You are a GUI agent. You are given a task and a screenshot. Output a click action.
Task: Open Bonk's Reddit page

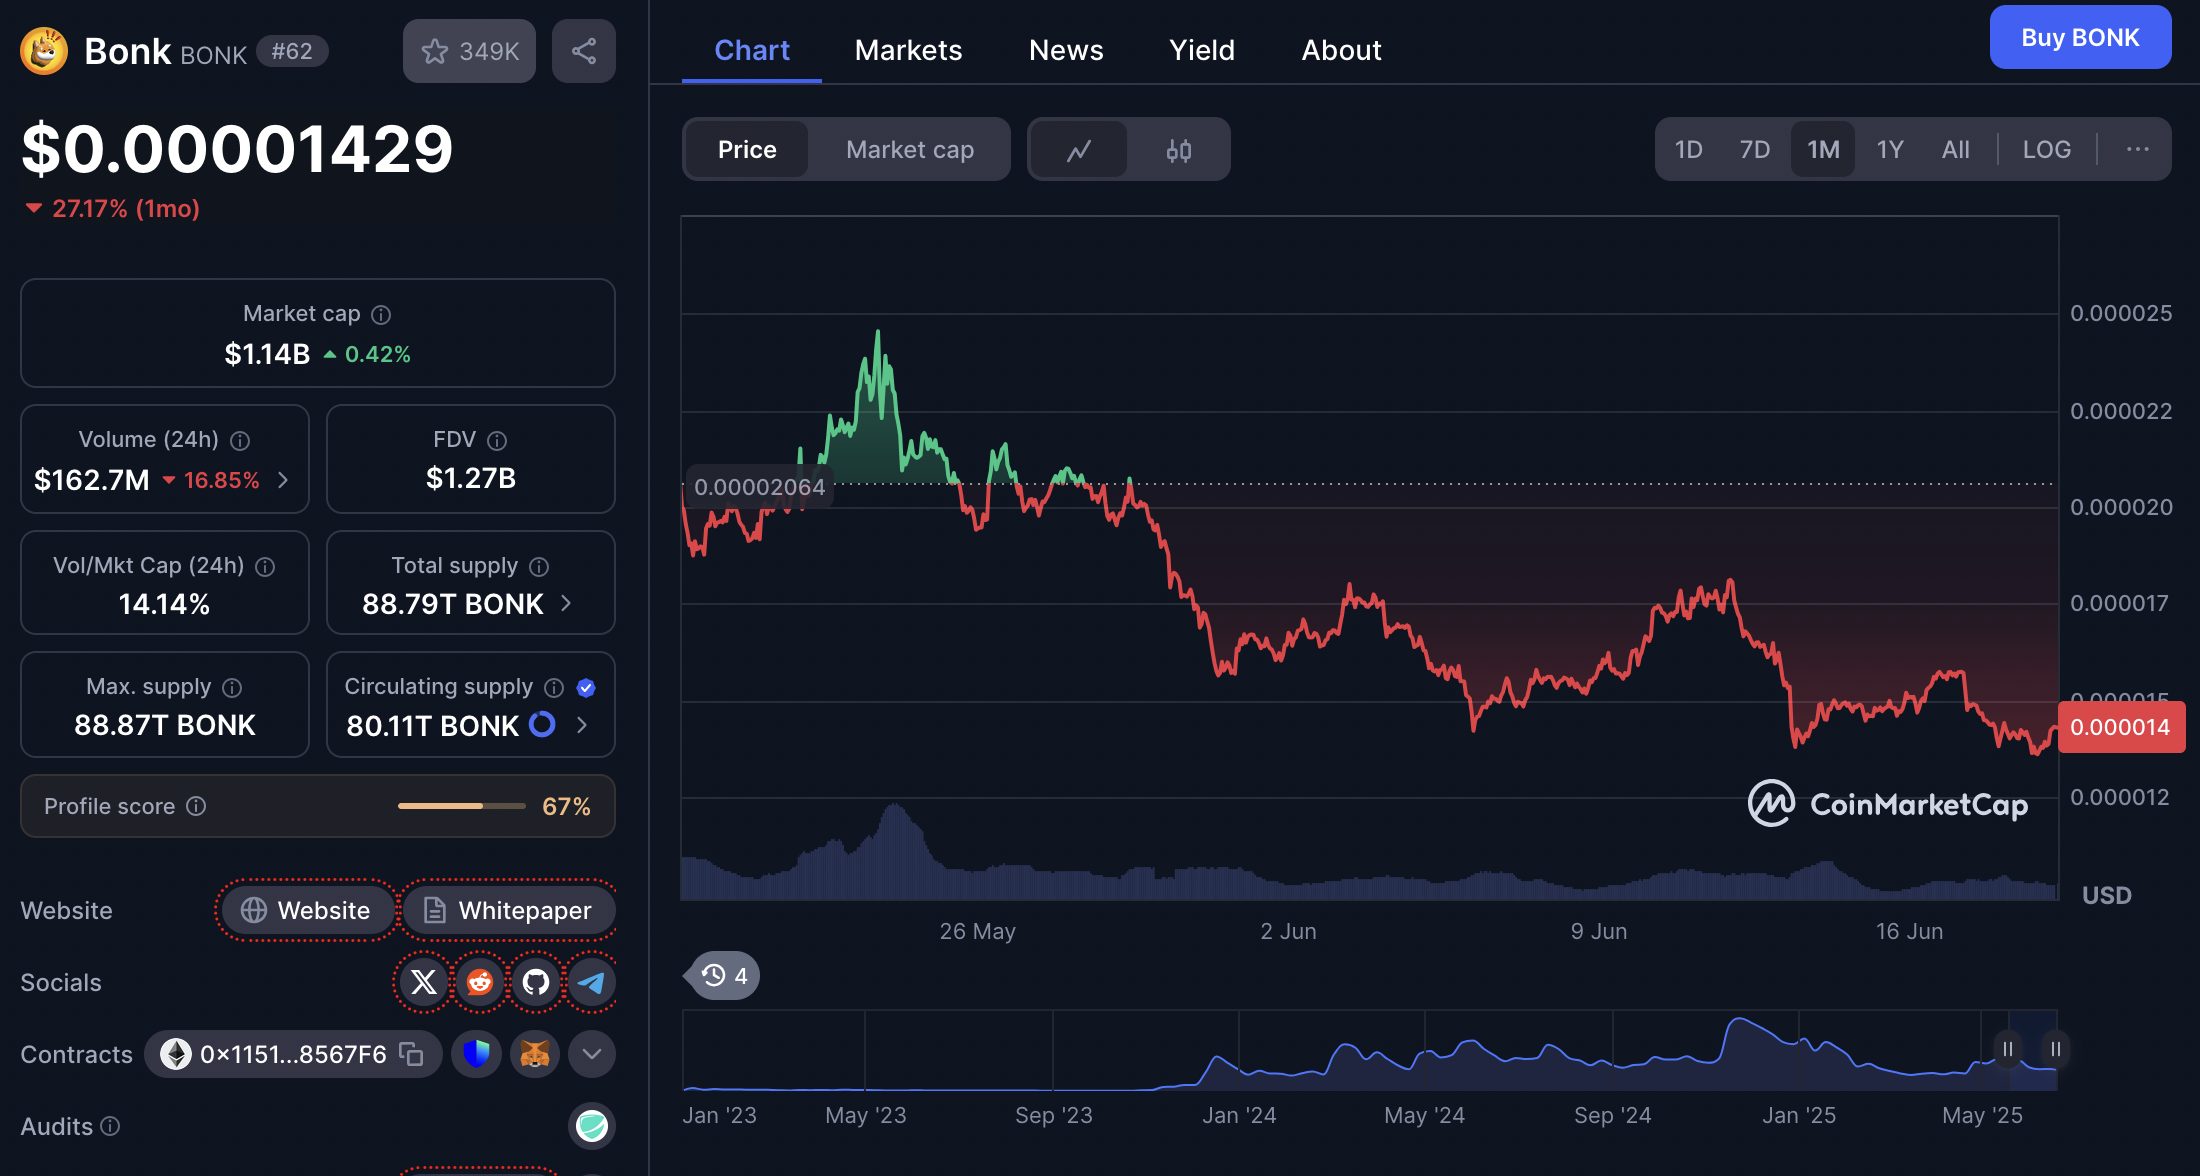pos(480,982)
